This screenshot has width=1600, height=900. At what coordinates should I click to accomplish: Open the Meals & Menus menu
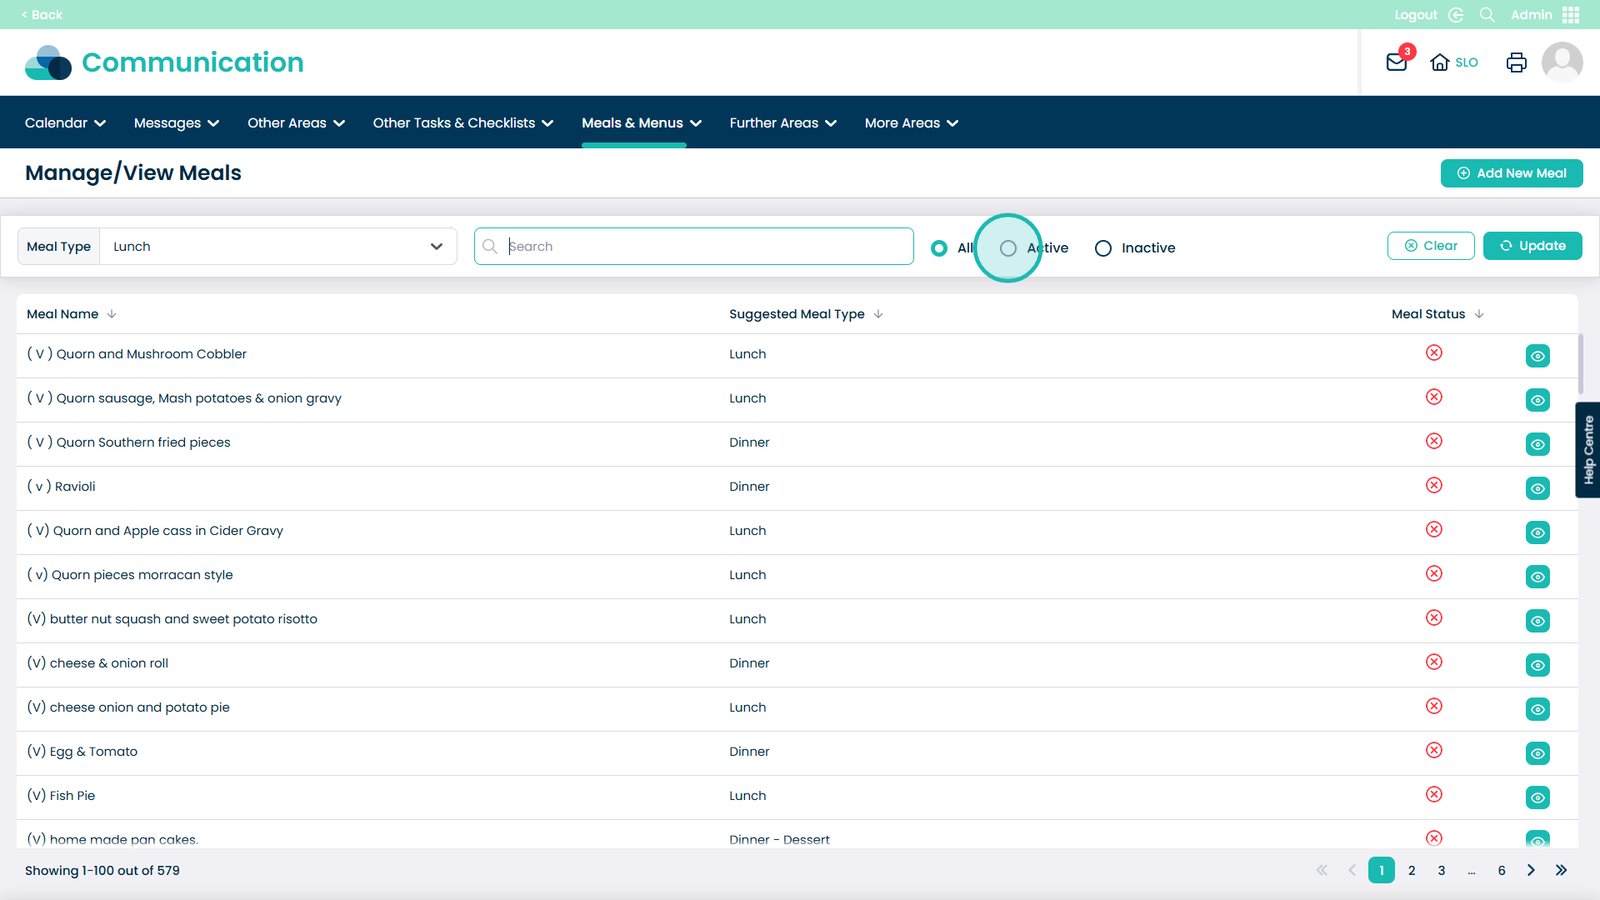(641, 123)
